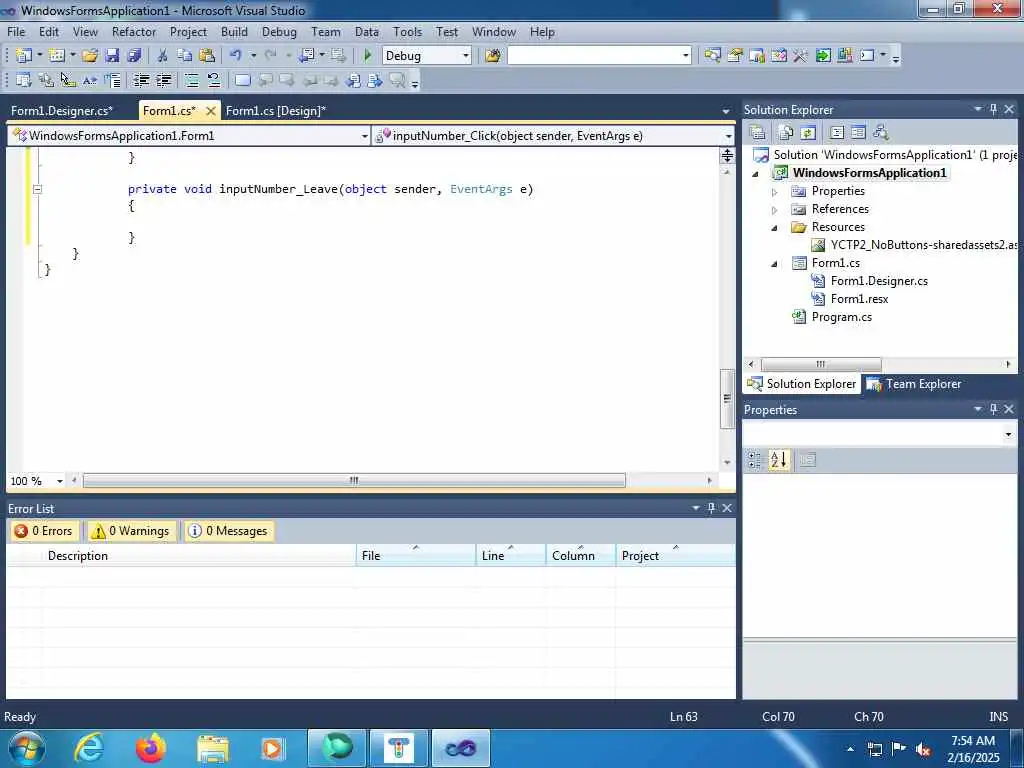Screen dimensions: 1024x768
Task: Toggle auto-hide pin on Solution Explorer
Action: pyautogui.click(x=993, y=109)
